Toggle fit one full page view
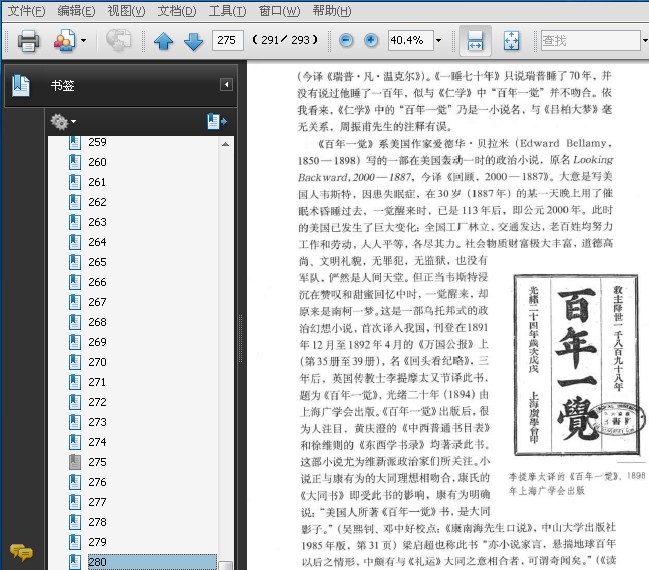Screen dimensions: 649x570 point(511,41)
